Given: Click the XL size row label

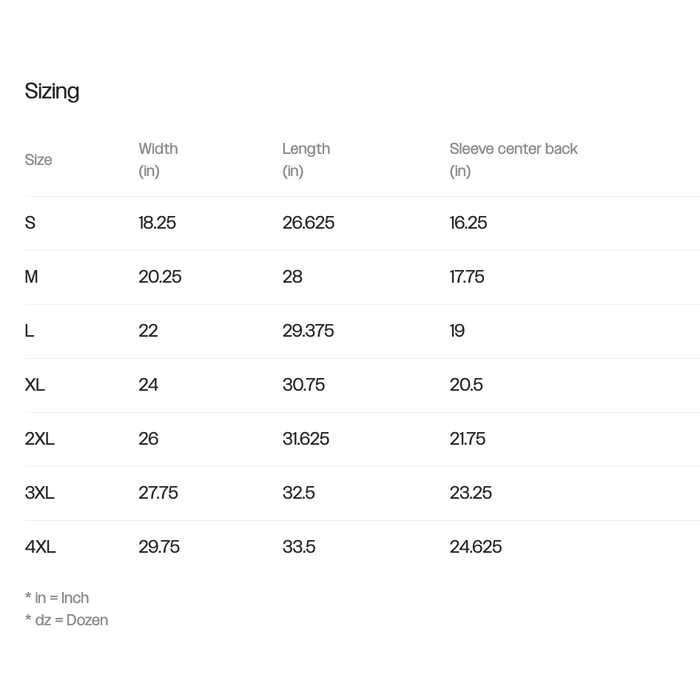Looking at the screenshot, I should [35, 385].
